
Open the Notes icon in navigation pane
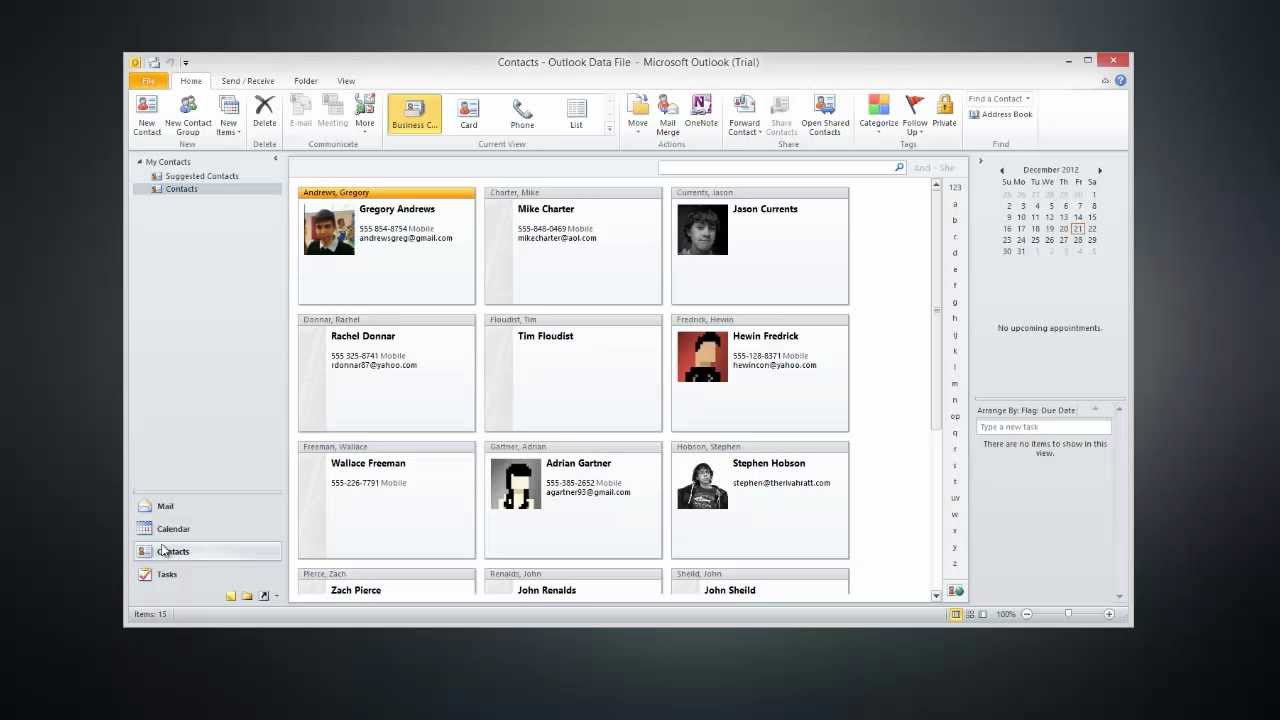click(231, 596)
